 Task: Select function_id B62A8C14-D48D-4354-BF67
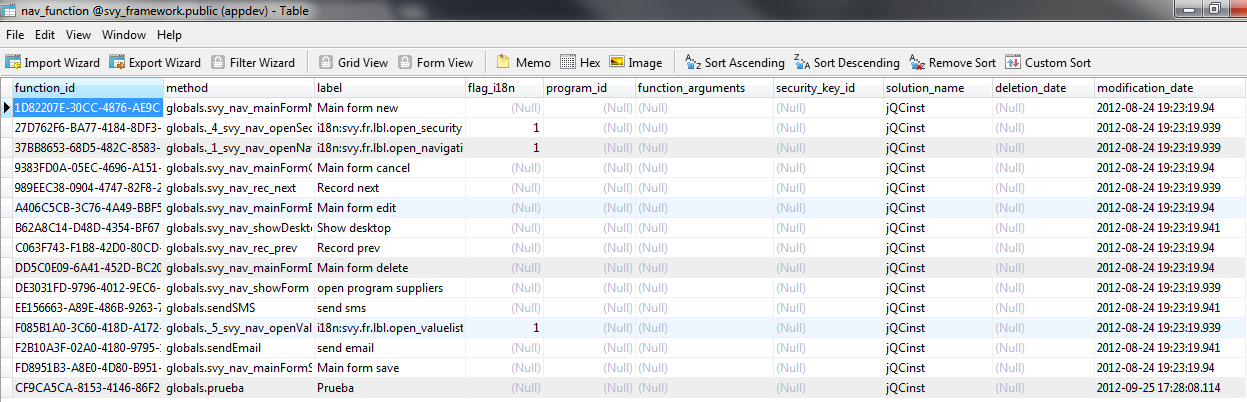[x=87, y=228]
